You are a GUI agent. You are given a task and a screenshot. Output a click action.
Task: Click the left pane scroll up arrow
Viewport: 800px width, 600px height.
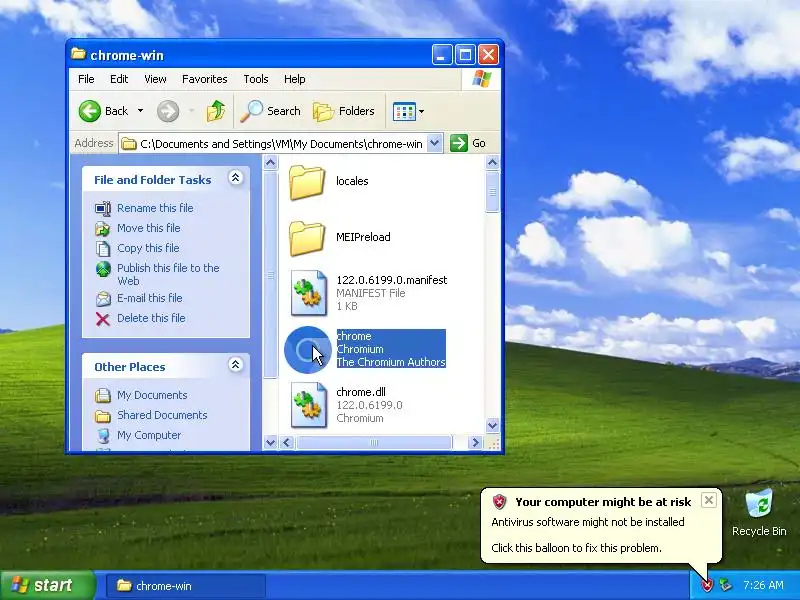(270, 163)
